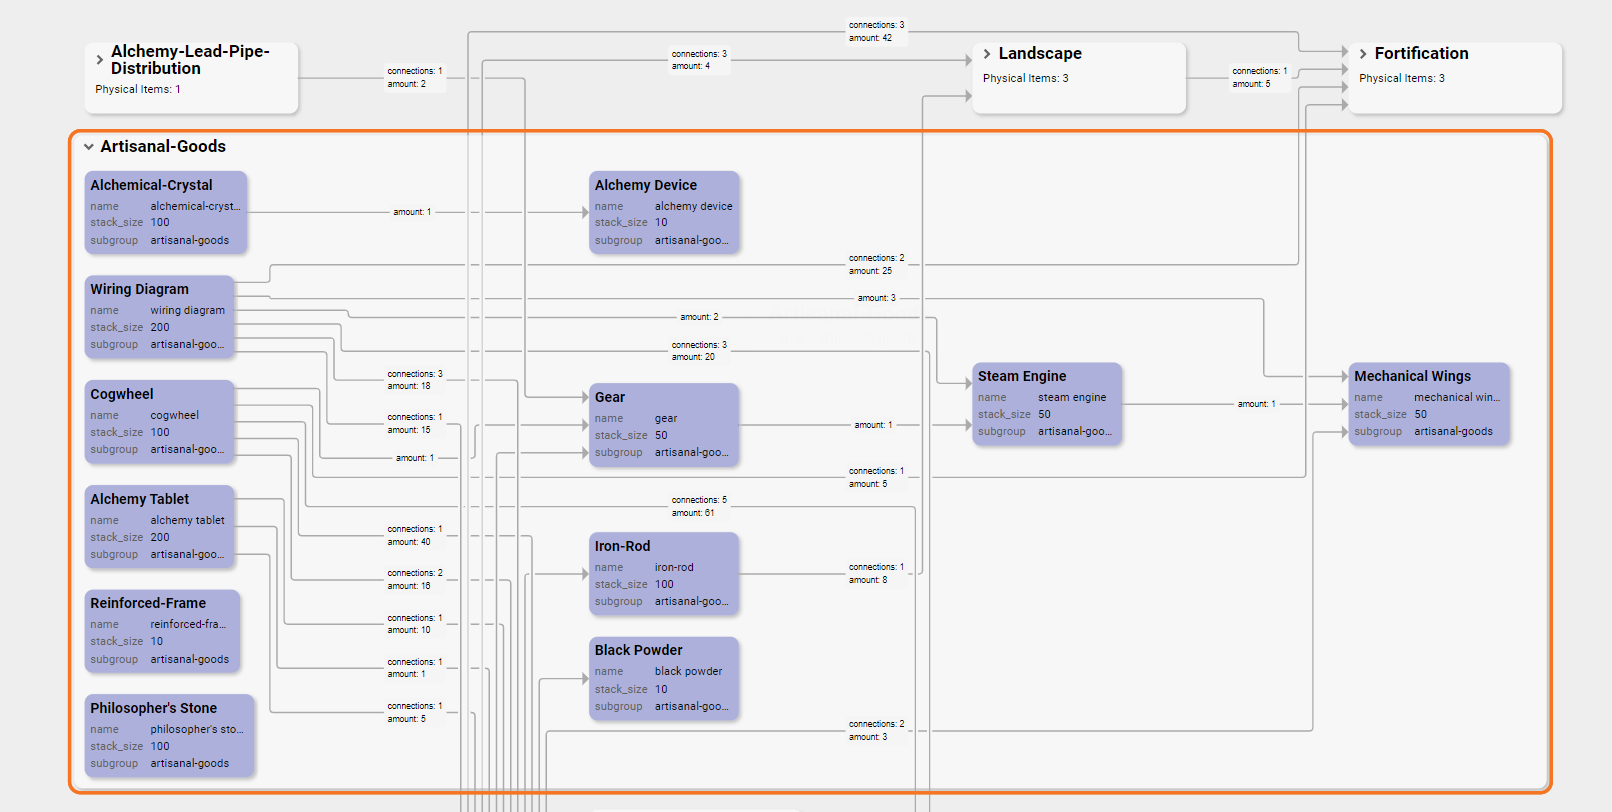
Task: Select the Wiring Diagram node title
Action: coord(139,289)
